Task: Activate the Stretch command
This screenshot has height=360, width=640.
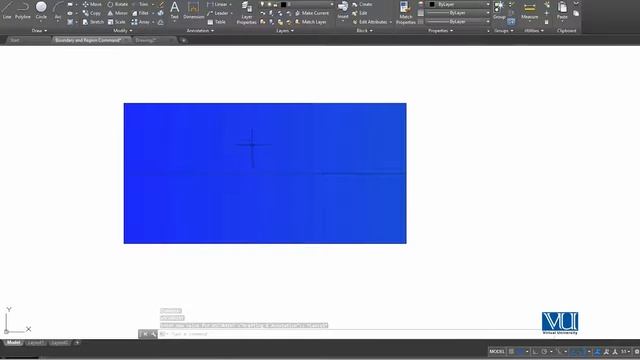Action: pos(93,22)
